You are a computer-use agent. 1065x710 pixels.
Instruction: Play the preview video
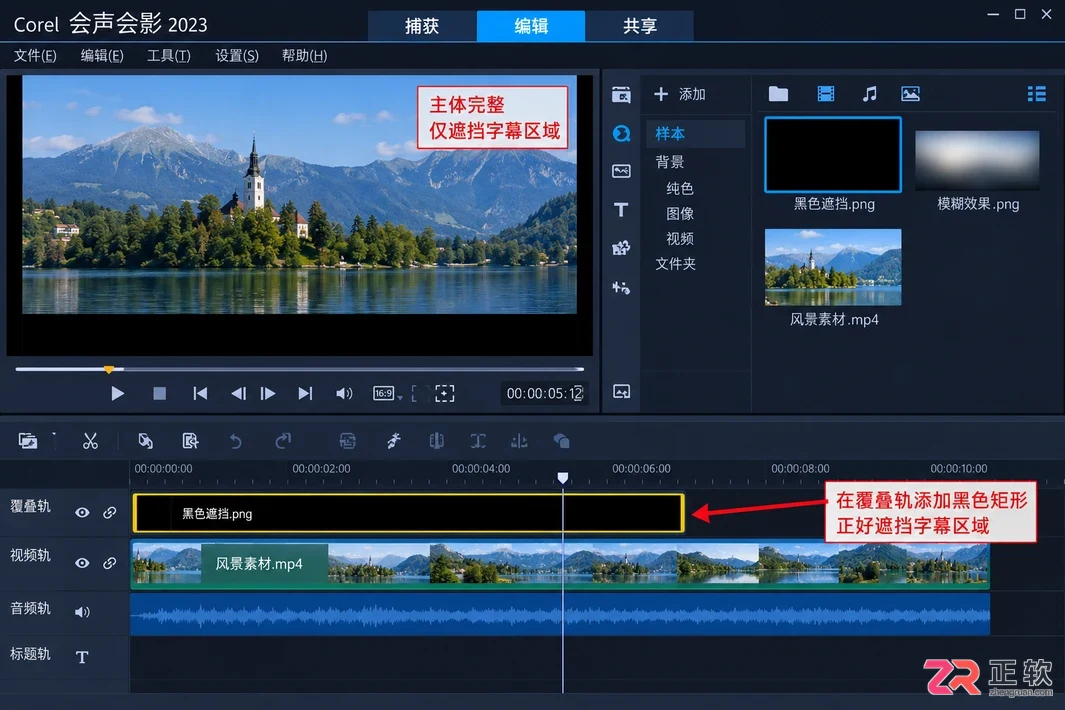(x=117, y=393)
